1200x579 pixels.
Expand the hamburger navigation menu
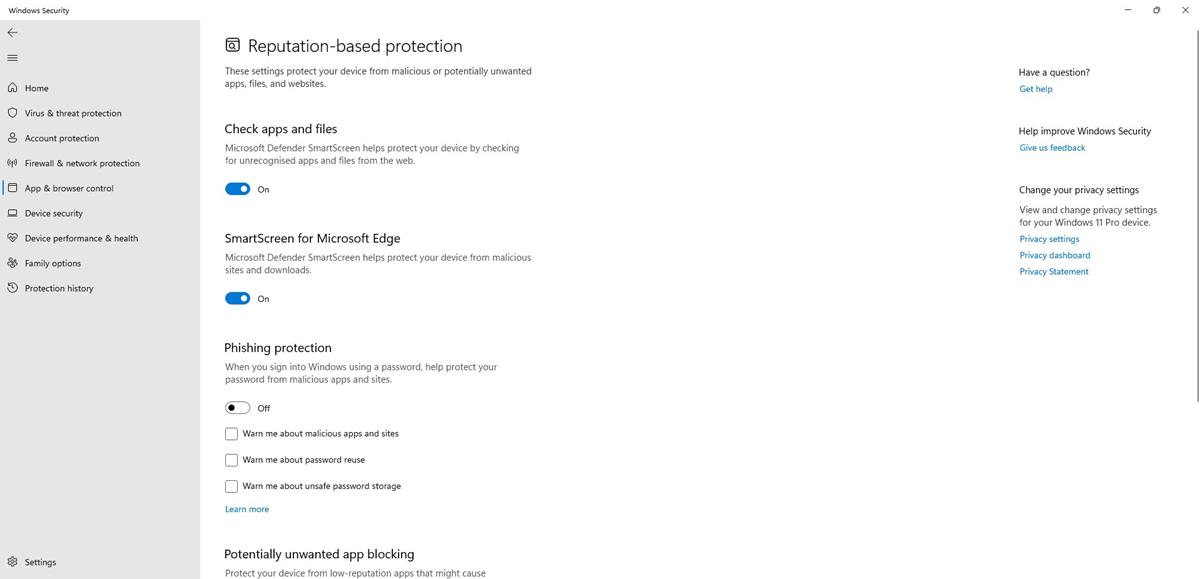point(12,58)
